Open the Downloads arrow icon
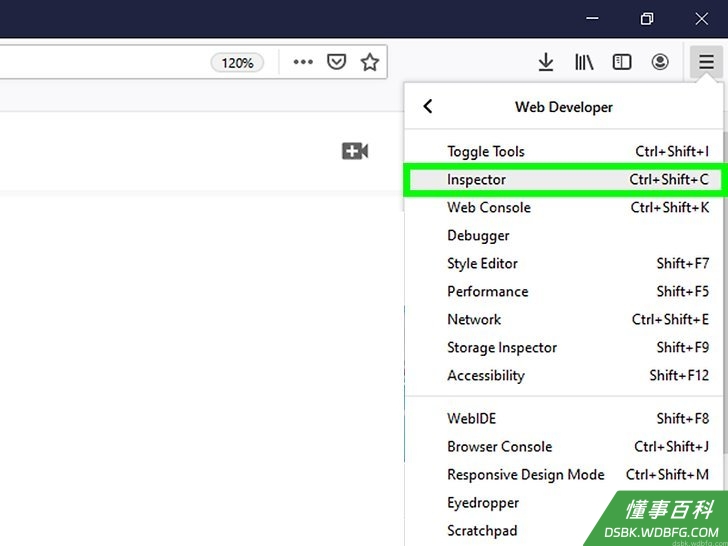The width and height of the screenshot is (728, 546). 546,62
